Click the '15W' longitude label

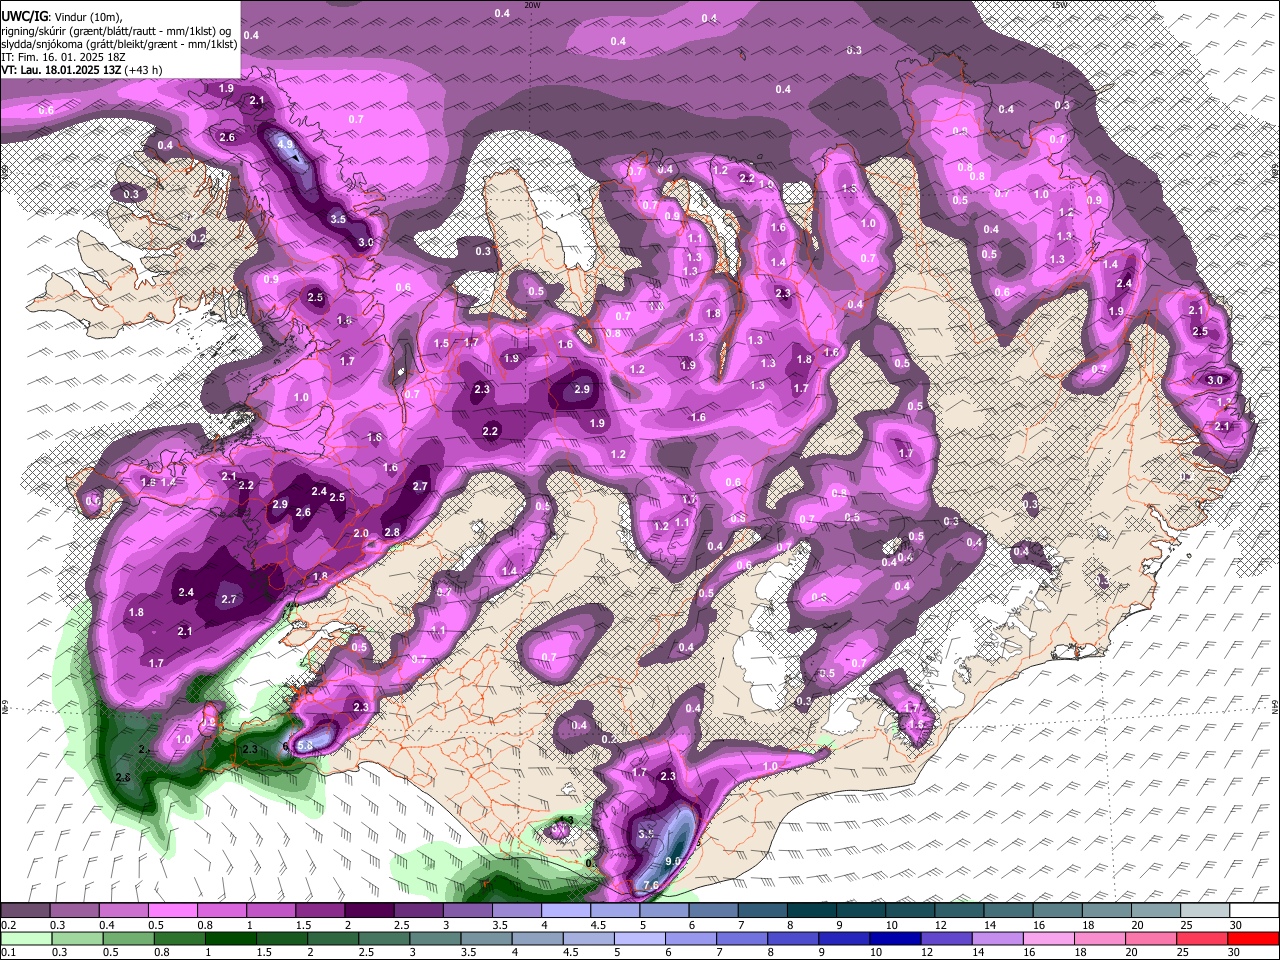point(1059,6)
